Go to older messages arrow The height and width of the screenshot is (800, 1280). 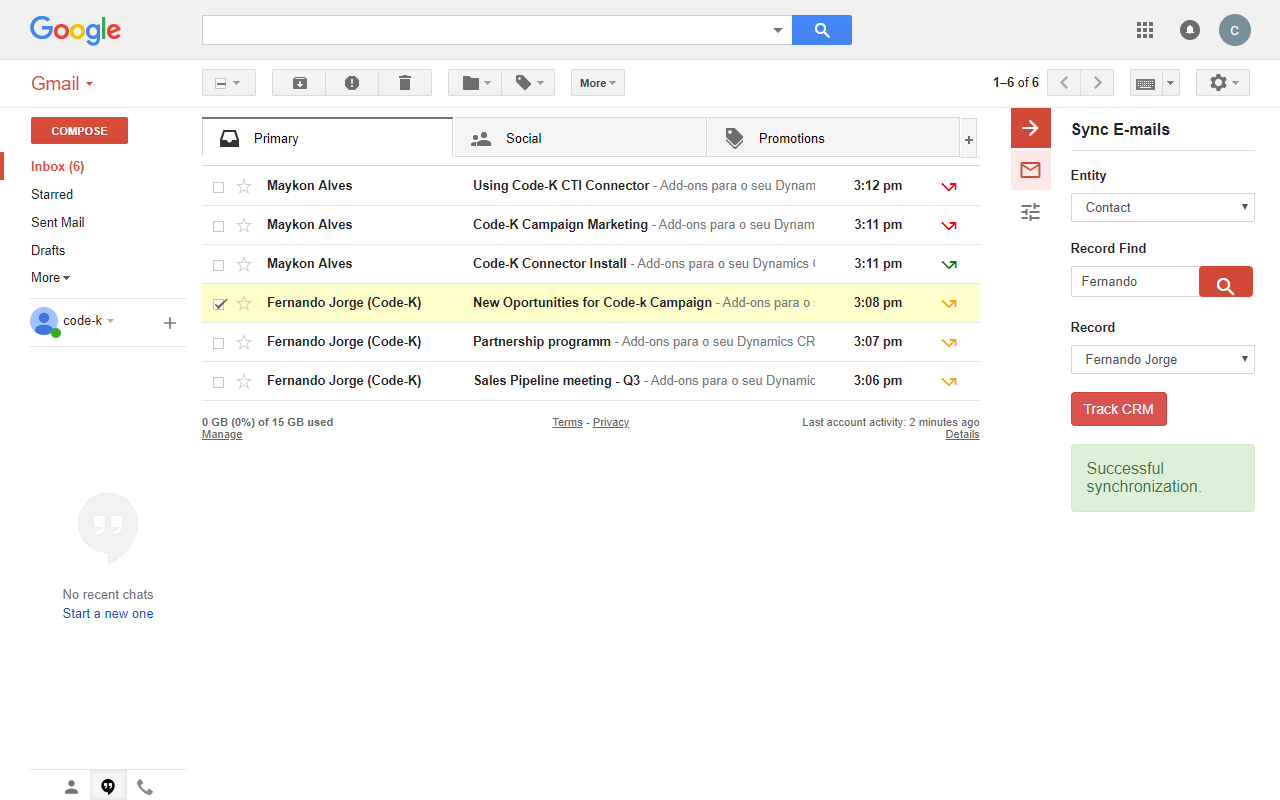point(1098,83)
